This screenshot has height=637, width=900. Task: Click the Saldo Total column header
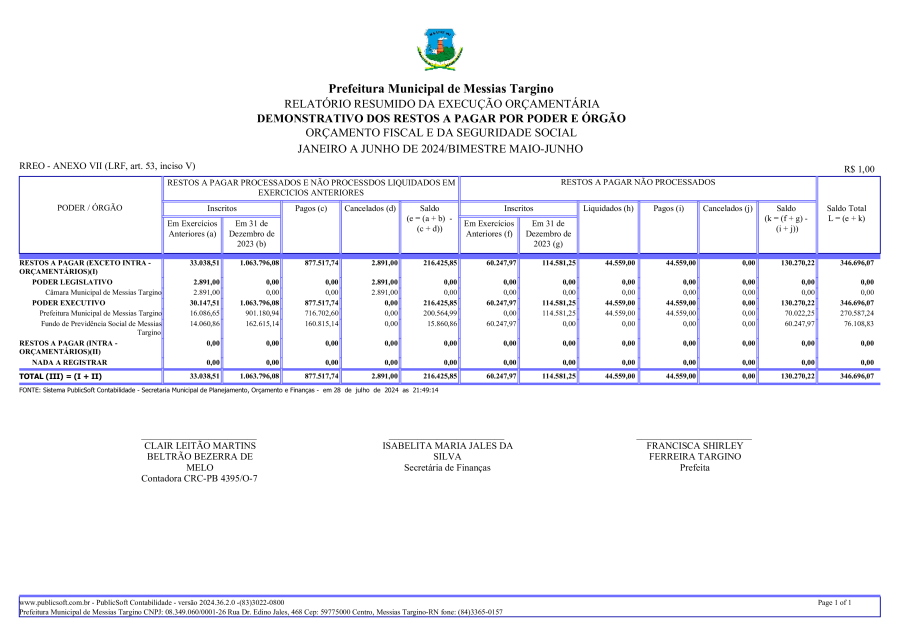click(x=846, y=213)
